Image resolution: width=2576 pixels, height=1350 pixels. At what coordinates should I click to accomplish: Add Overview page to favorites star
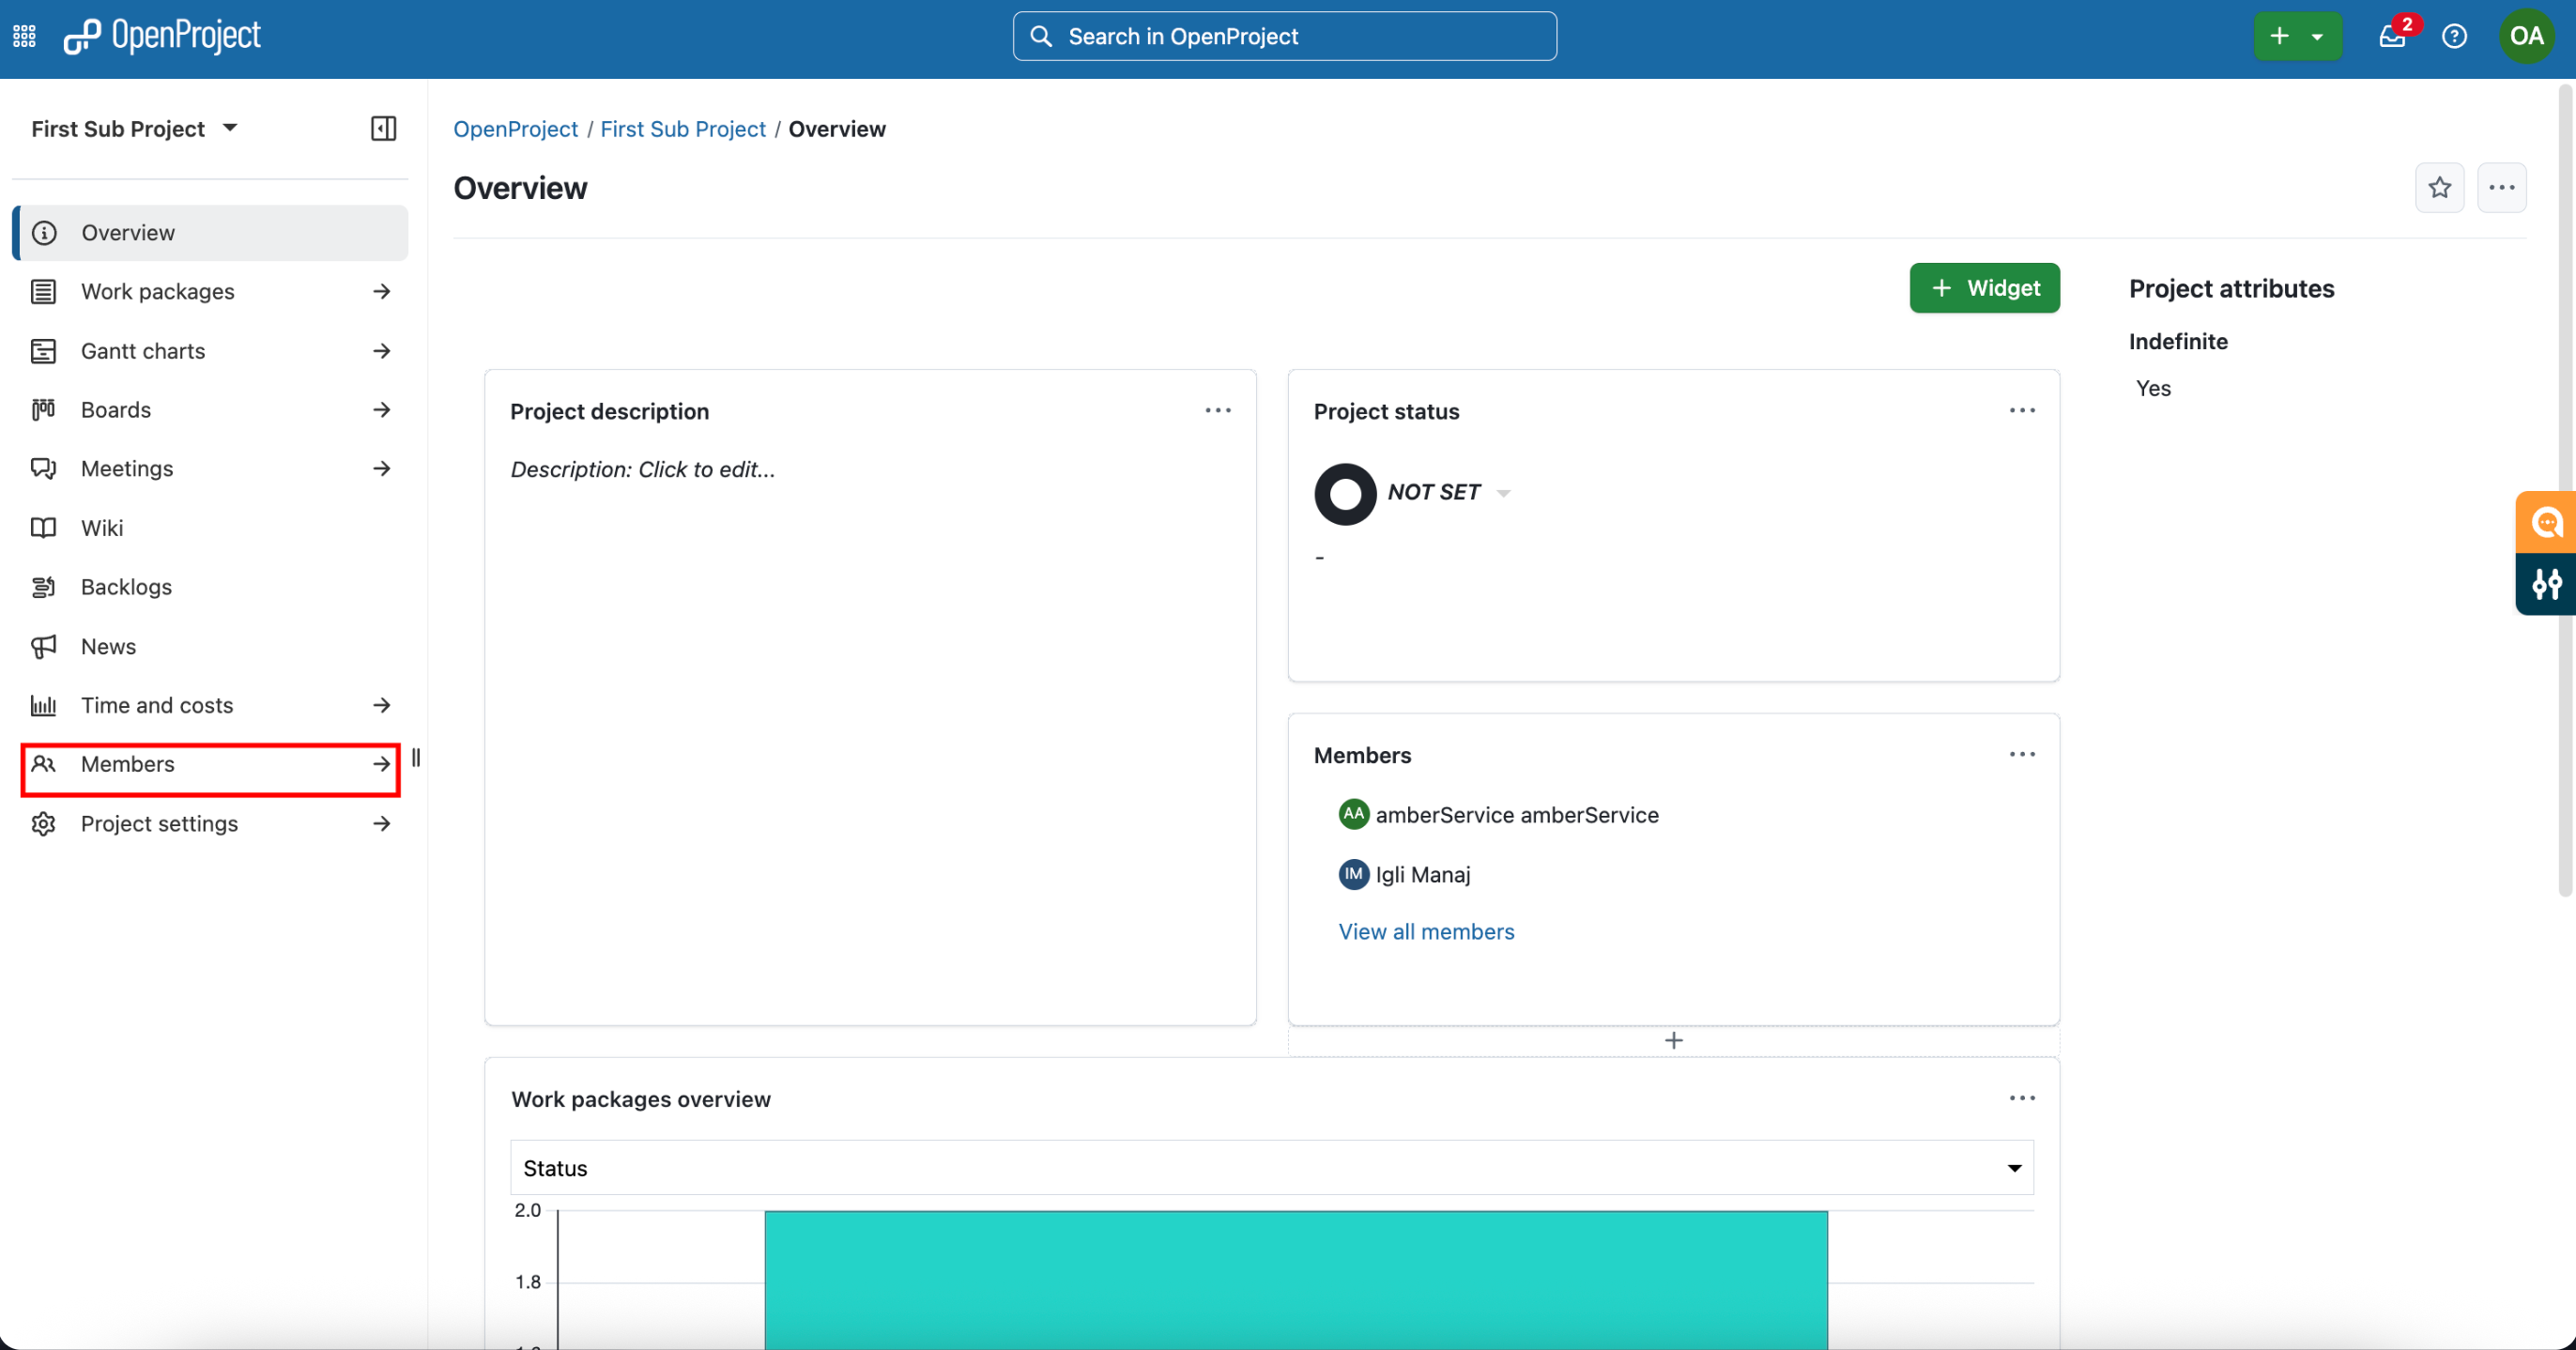[x=2440, y=188]
